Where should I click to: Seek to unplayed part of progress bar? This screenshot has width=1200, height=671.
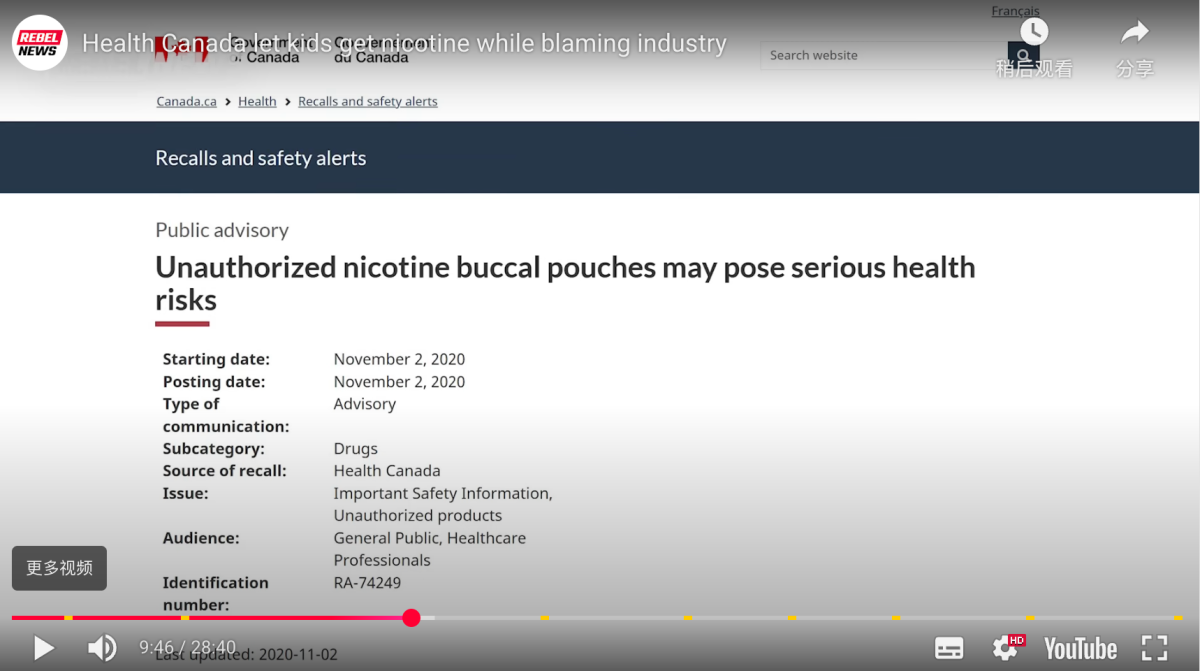click(800, 618)
